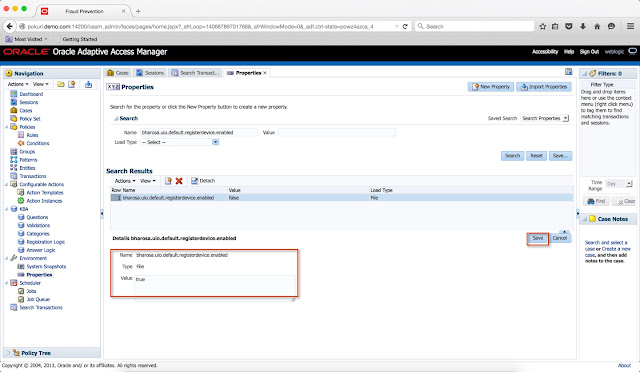This screenshot has width=640, height=372.
Task: Open the Patterns navigation icon
Action: pyautogui.click(x=13, y=160)
